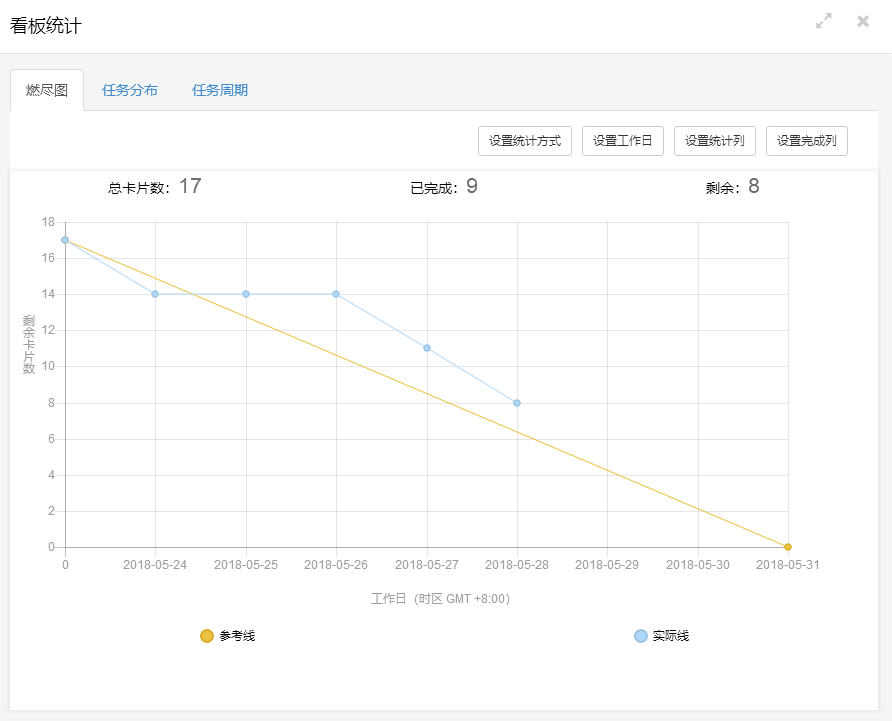Click the 参考线 legend label
This screenshot has width=892, height=721.
237,636
